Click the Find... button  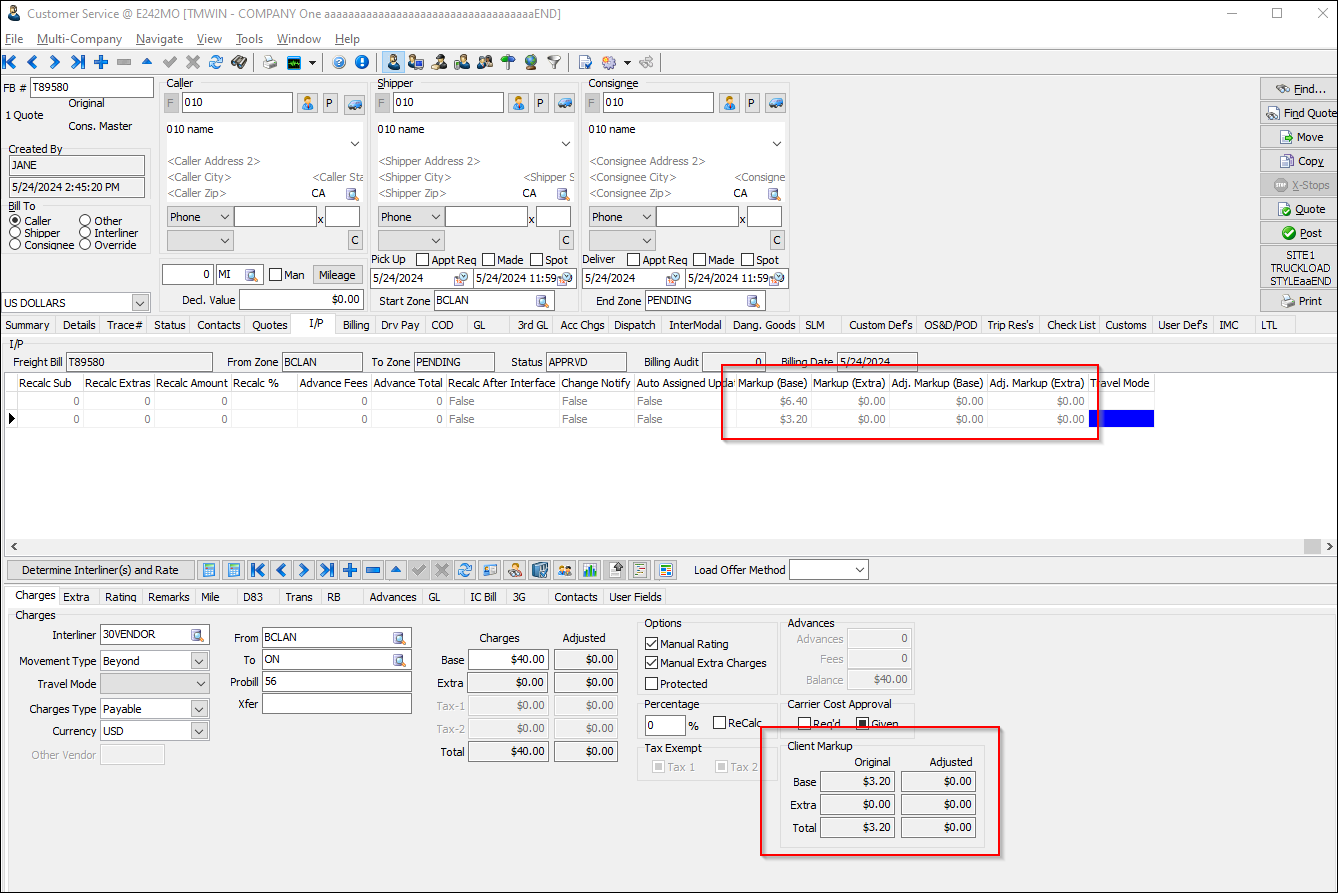(1298, 89)
